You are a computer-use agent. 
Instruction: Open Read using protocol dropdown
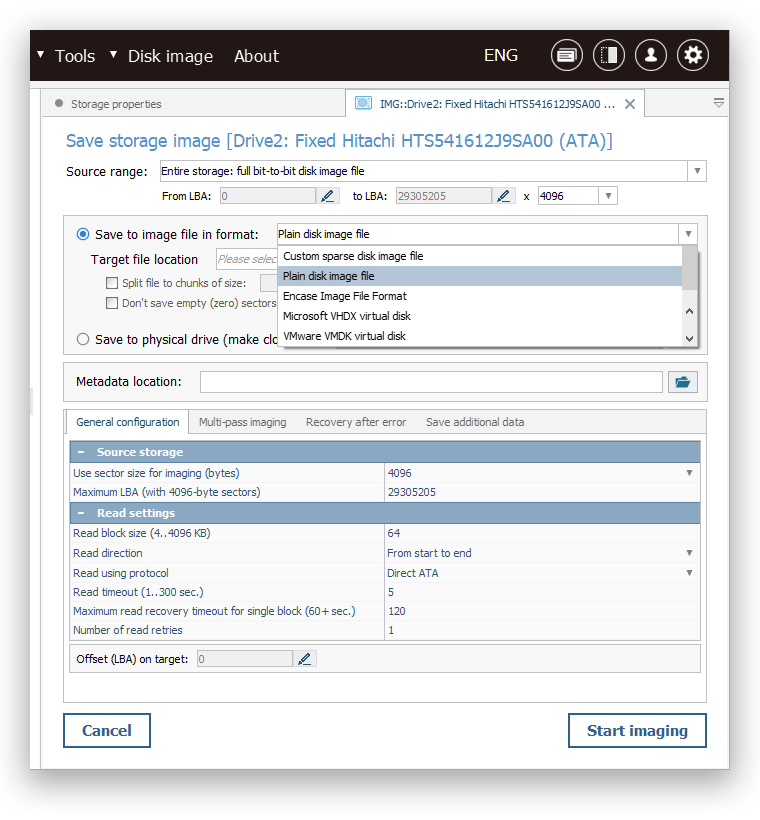(x=689, y=573)
